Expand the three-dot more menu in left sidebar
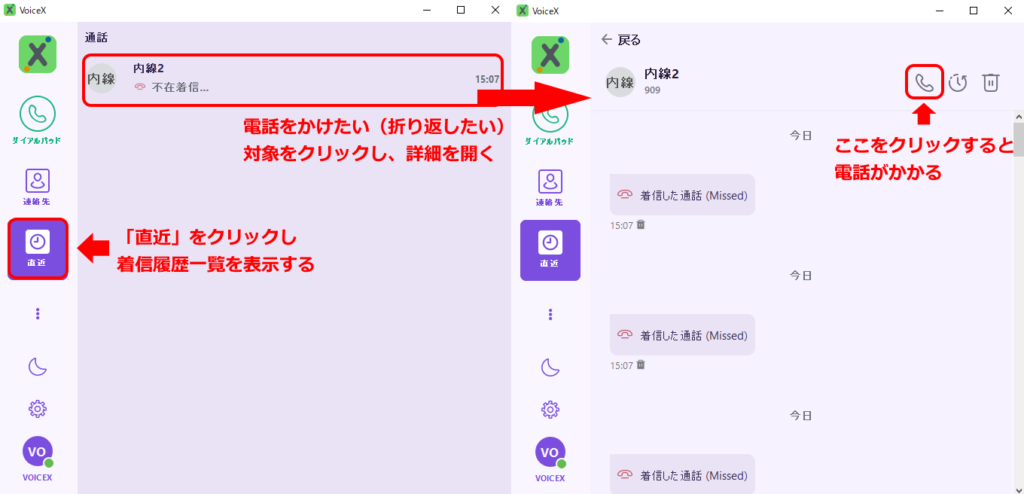 [37, 313]
